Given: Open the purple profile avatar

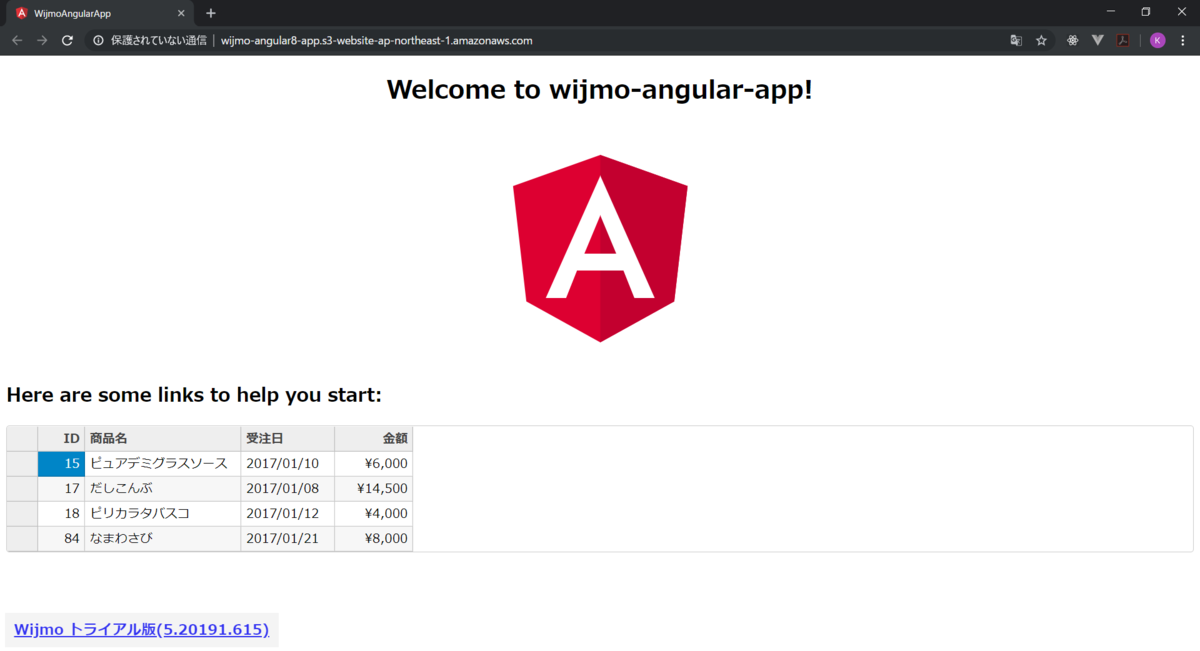Looking at the screenshot, I should click(x=1157, y=41).
